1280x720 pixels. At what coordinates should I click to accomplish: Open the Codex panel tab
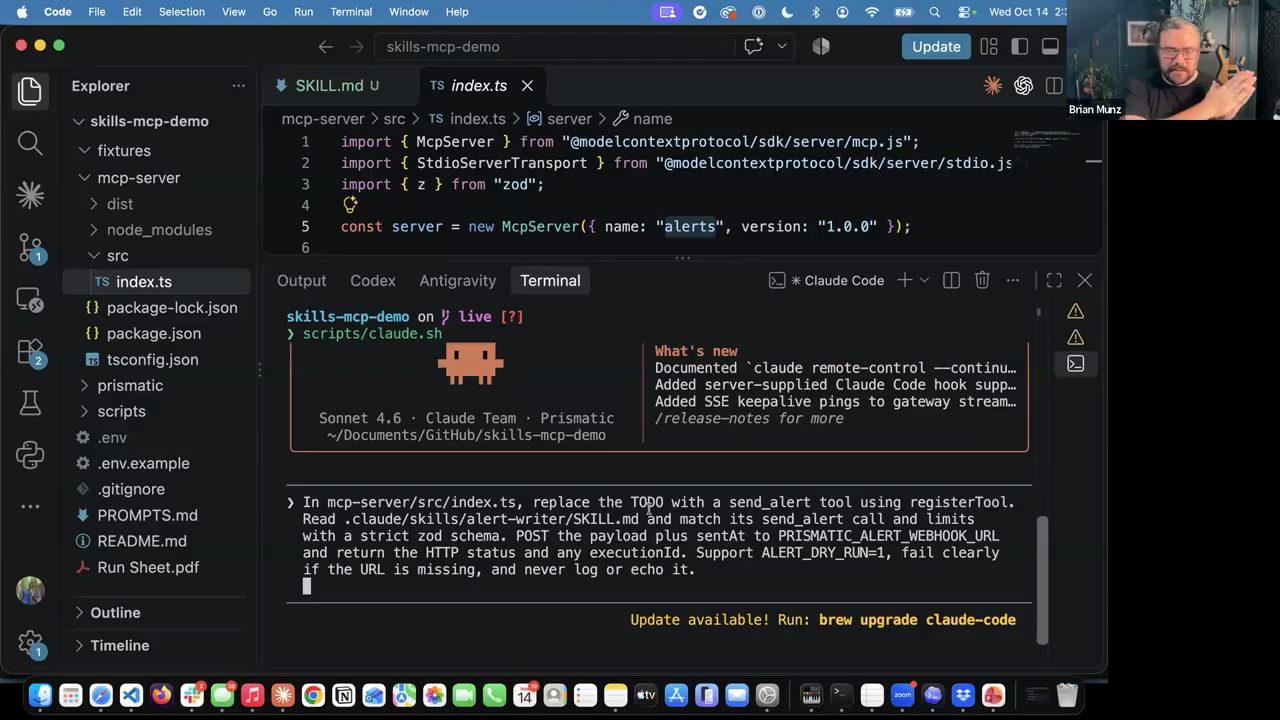pyautogui.click(x=373, y=281)
